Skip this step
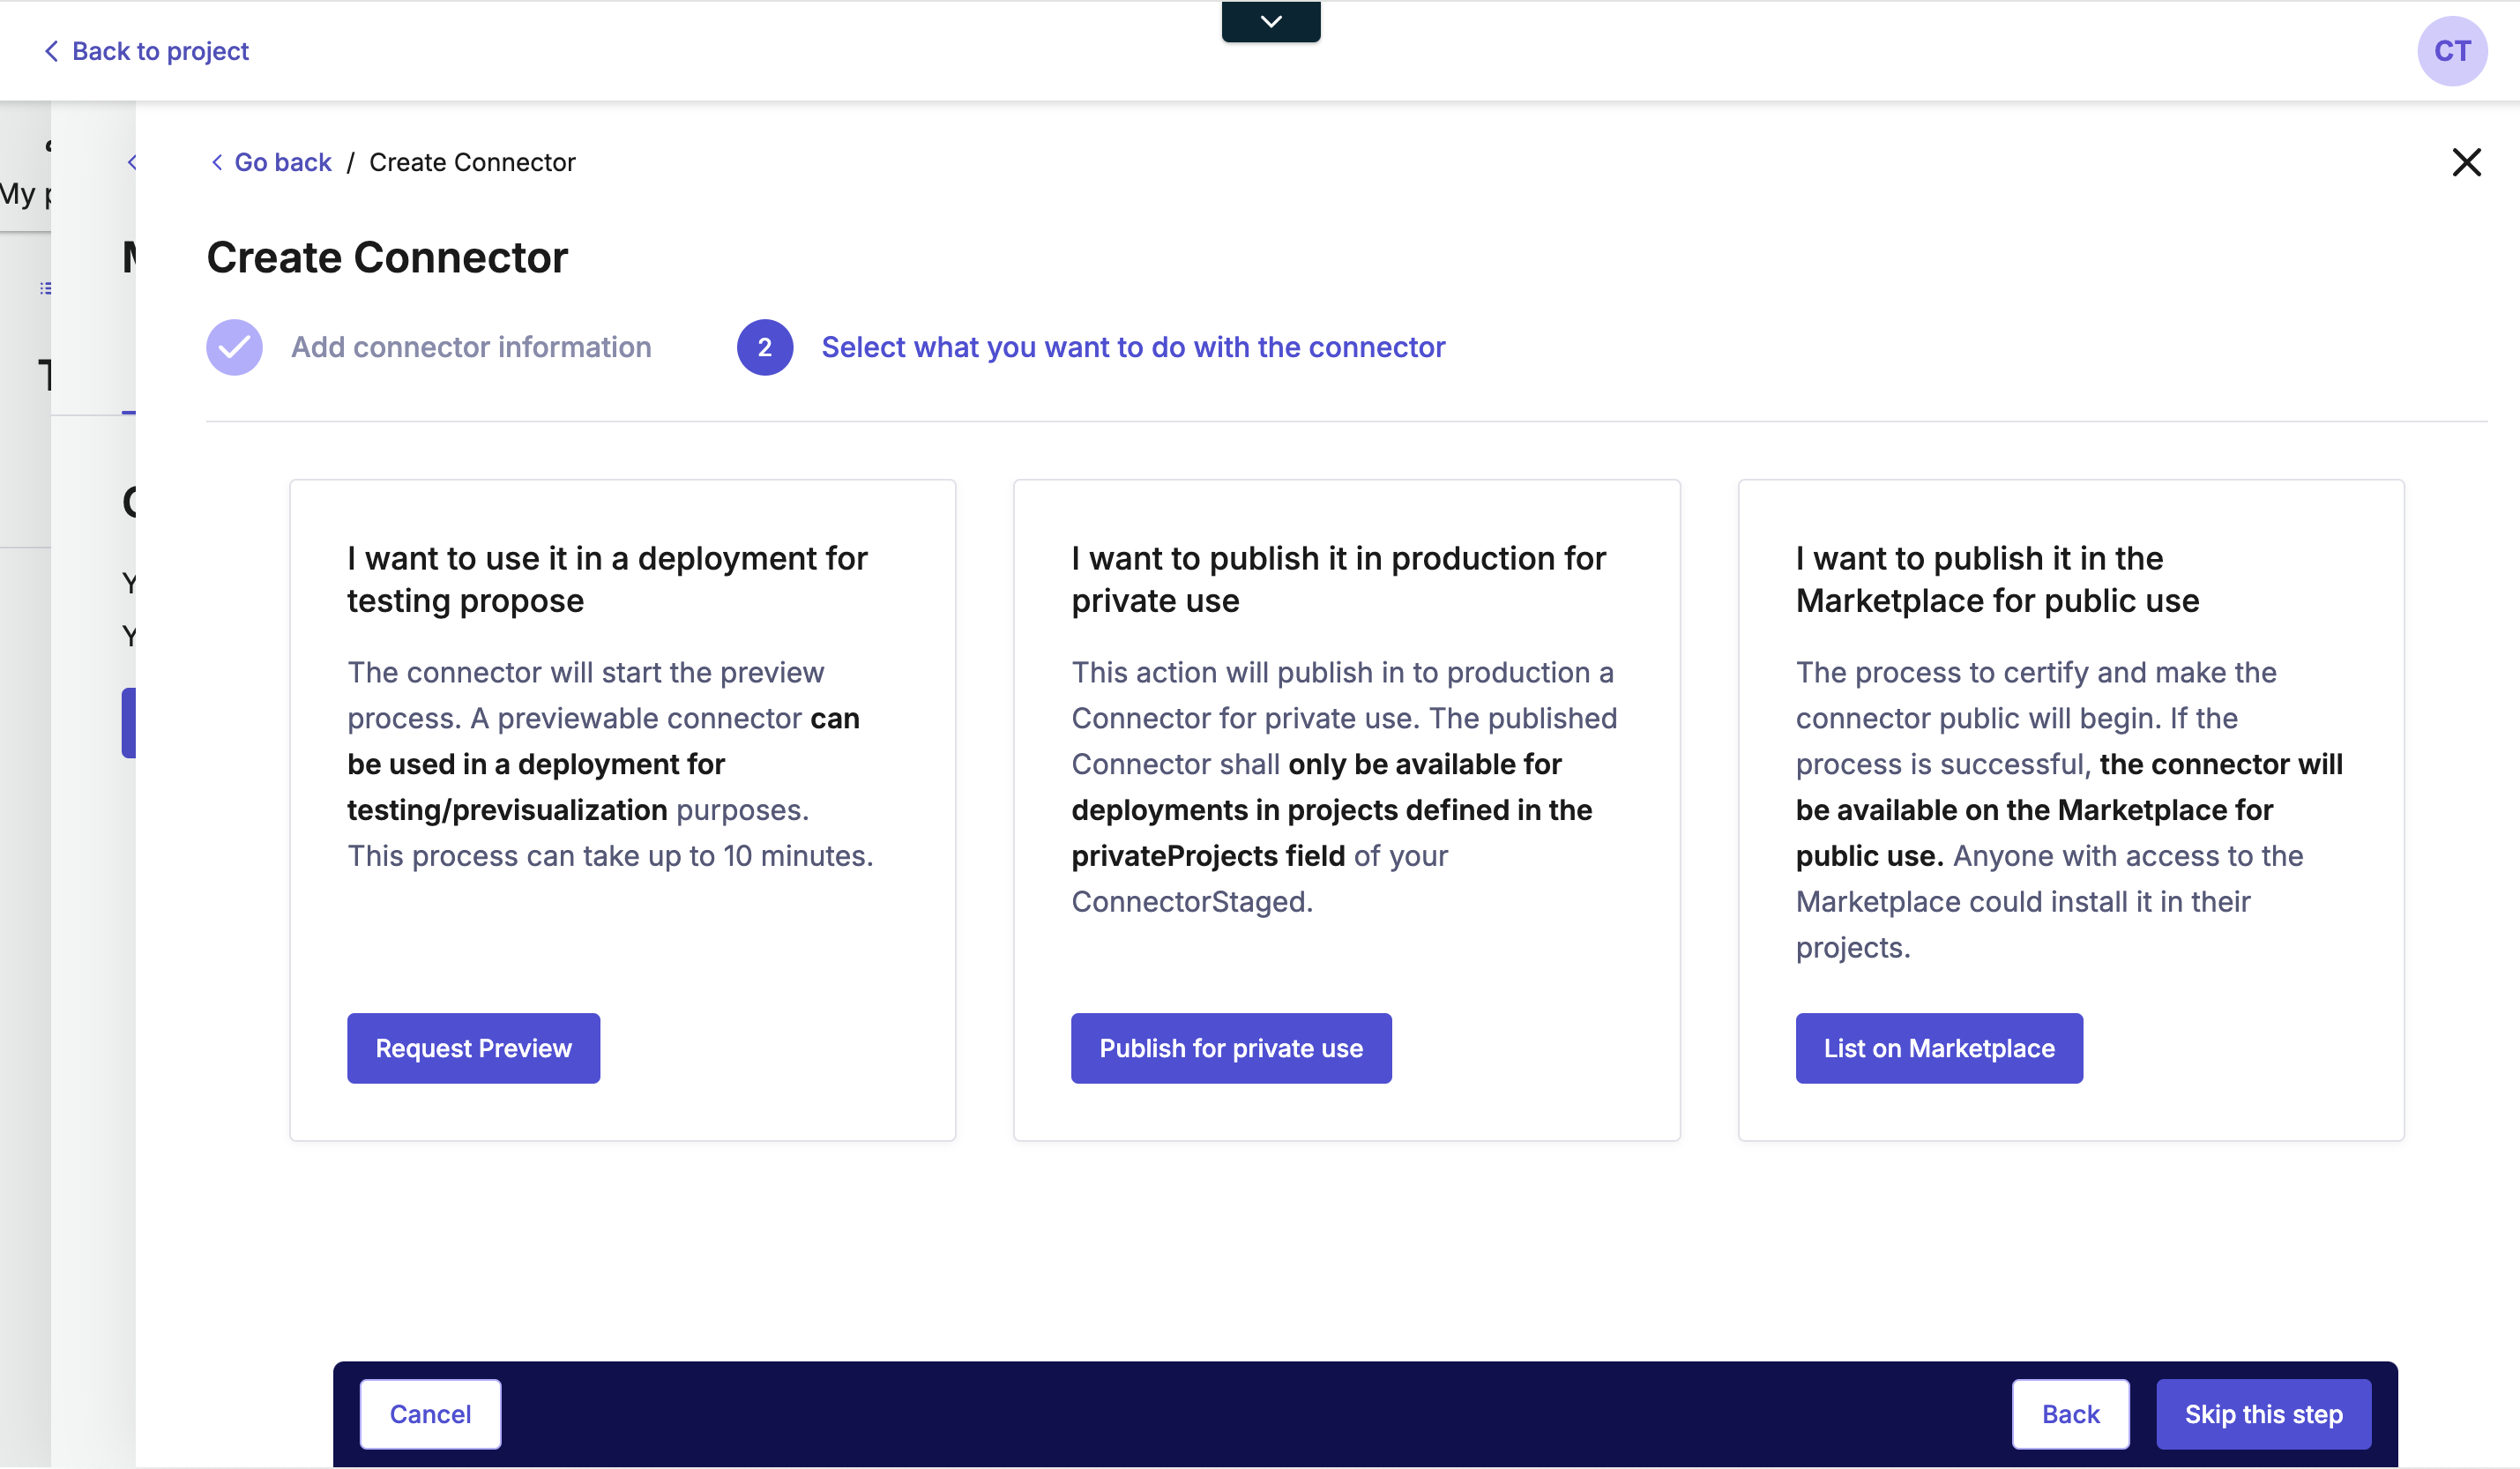The image size is (2520, 1469). click(2262, 1413)
